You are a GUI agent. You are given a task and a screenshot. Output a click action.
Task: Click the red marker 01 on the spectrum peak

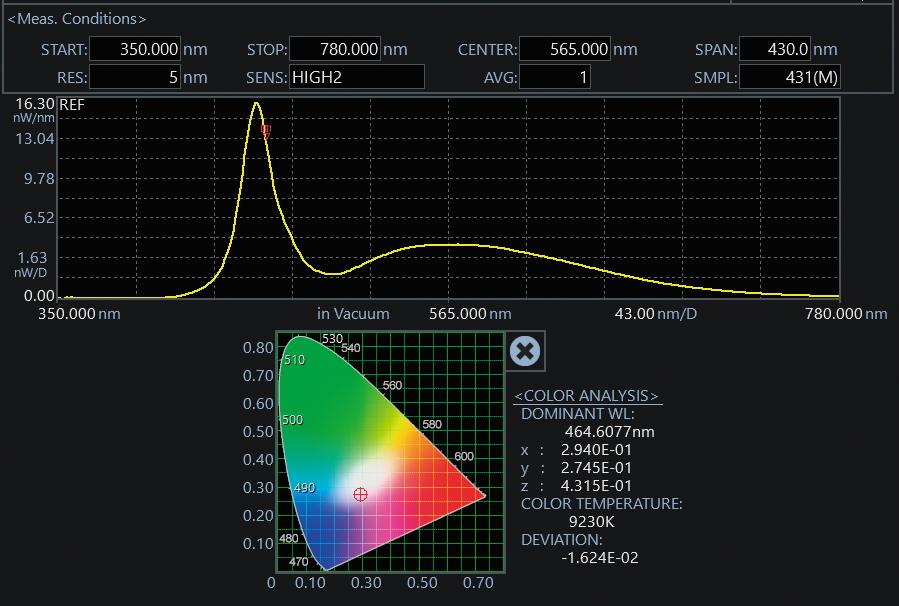coord(267,131)
